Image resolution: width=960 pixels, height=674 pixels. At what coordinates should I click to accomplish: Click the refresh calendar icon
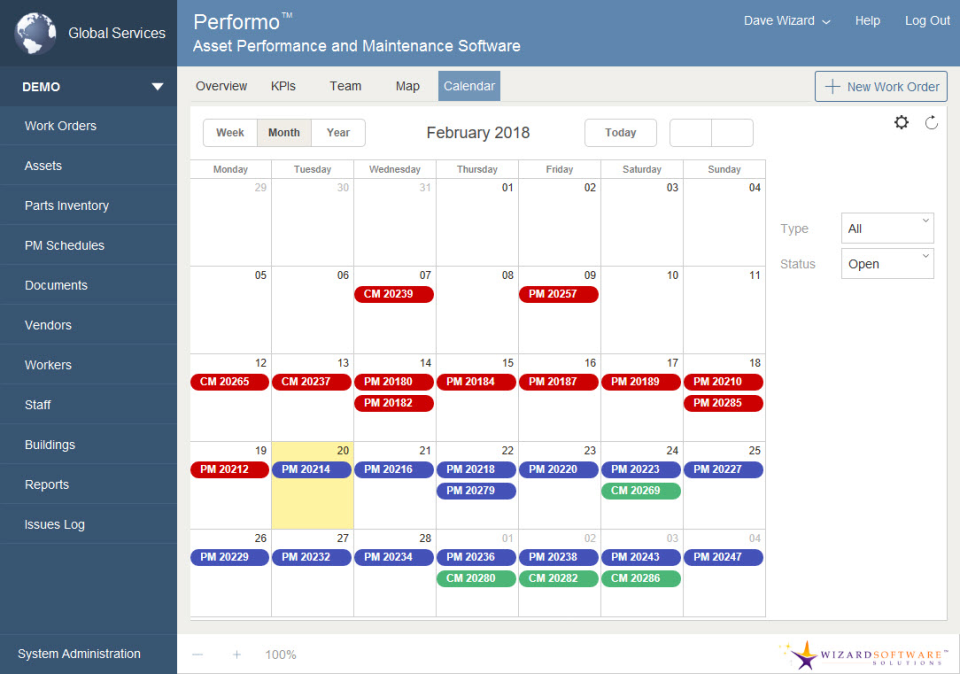931,122
